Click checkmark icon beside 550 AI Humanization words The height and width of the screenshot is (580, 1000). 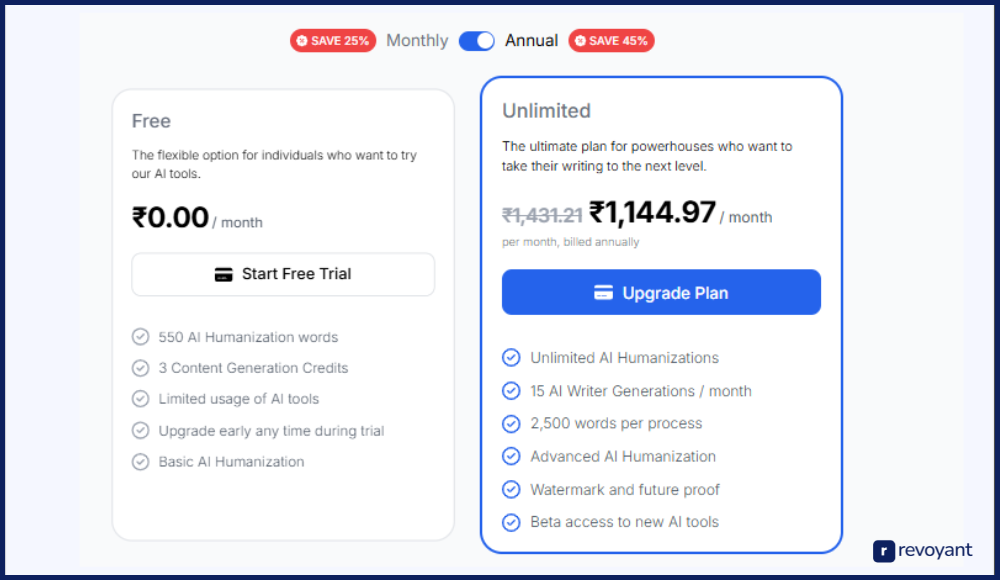click(140, 337)
